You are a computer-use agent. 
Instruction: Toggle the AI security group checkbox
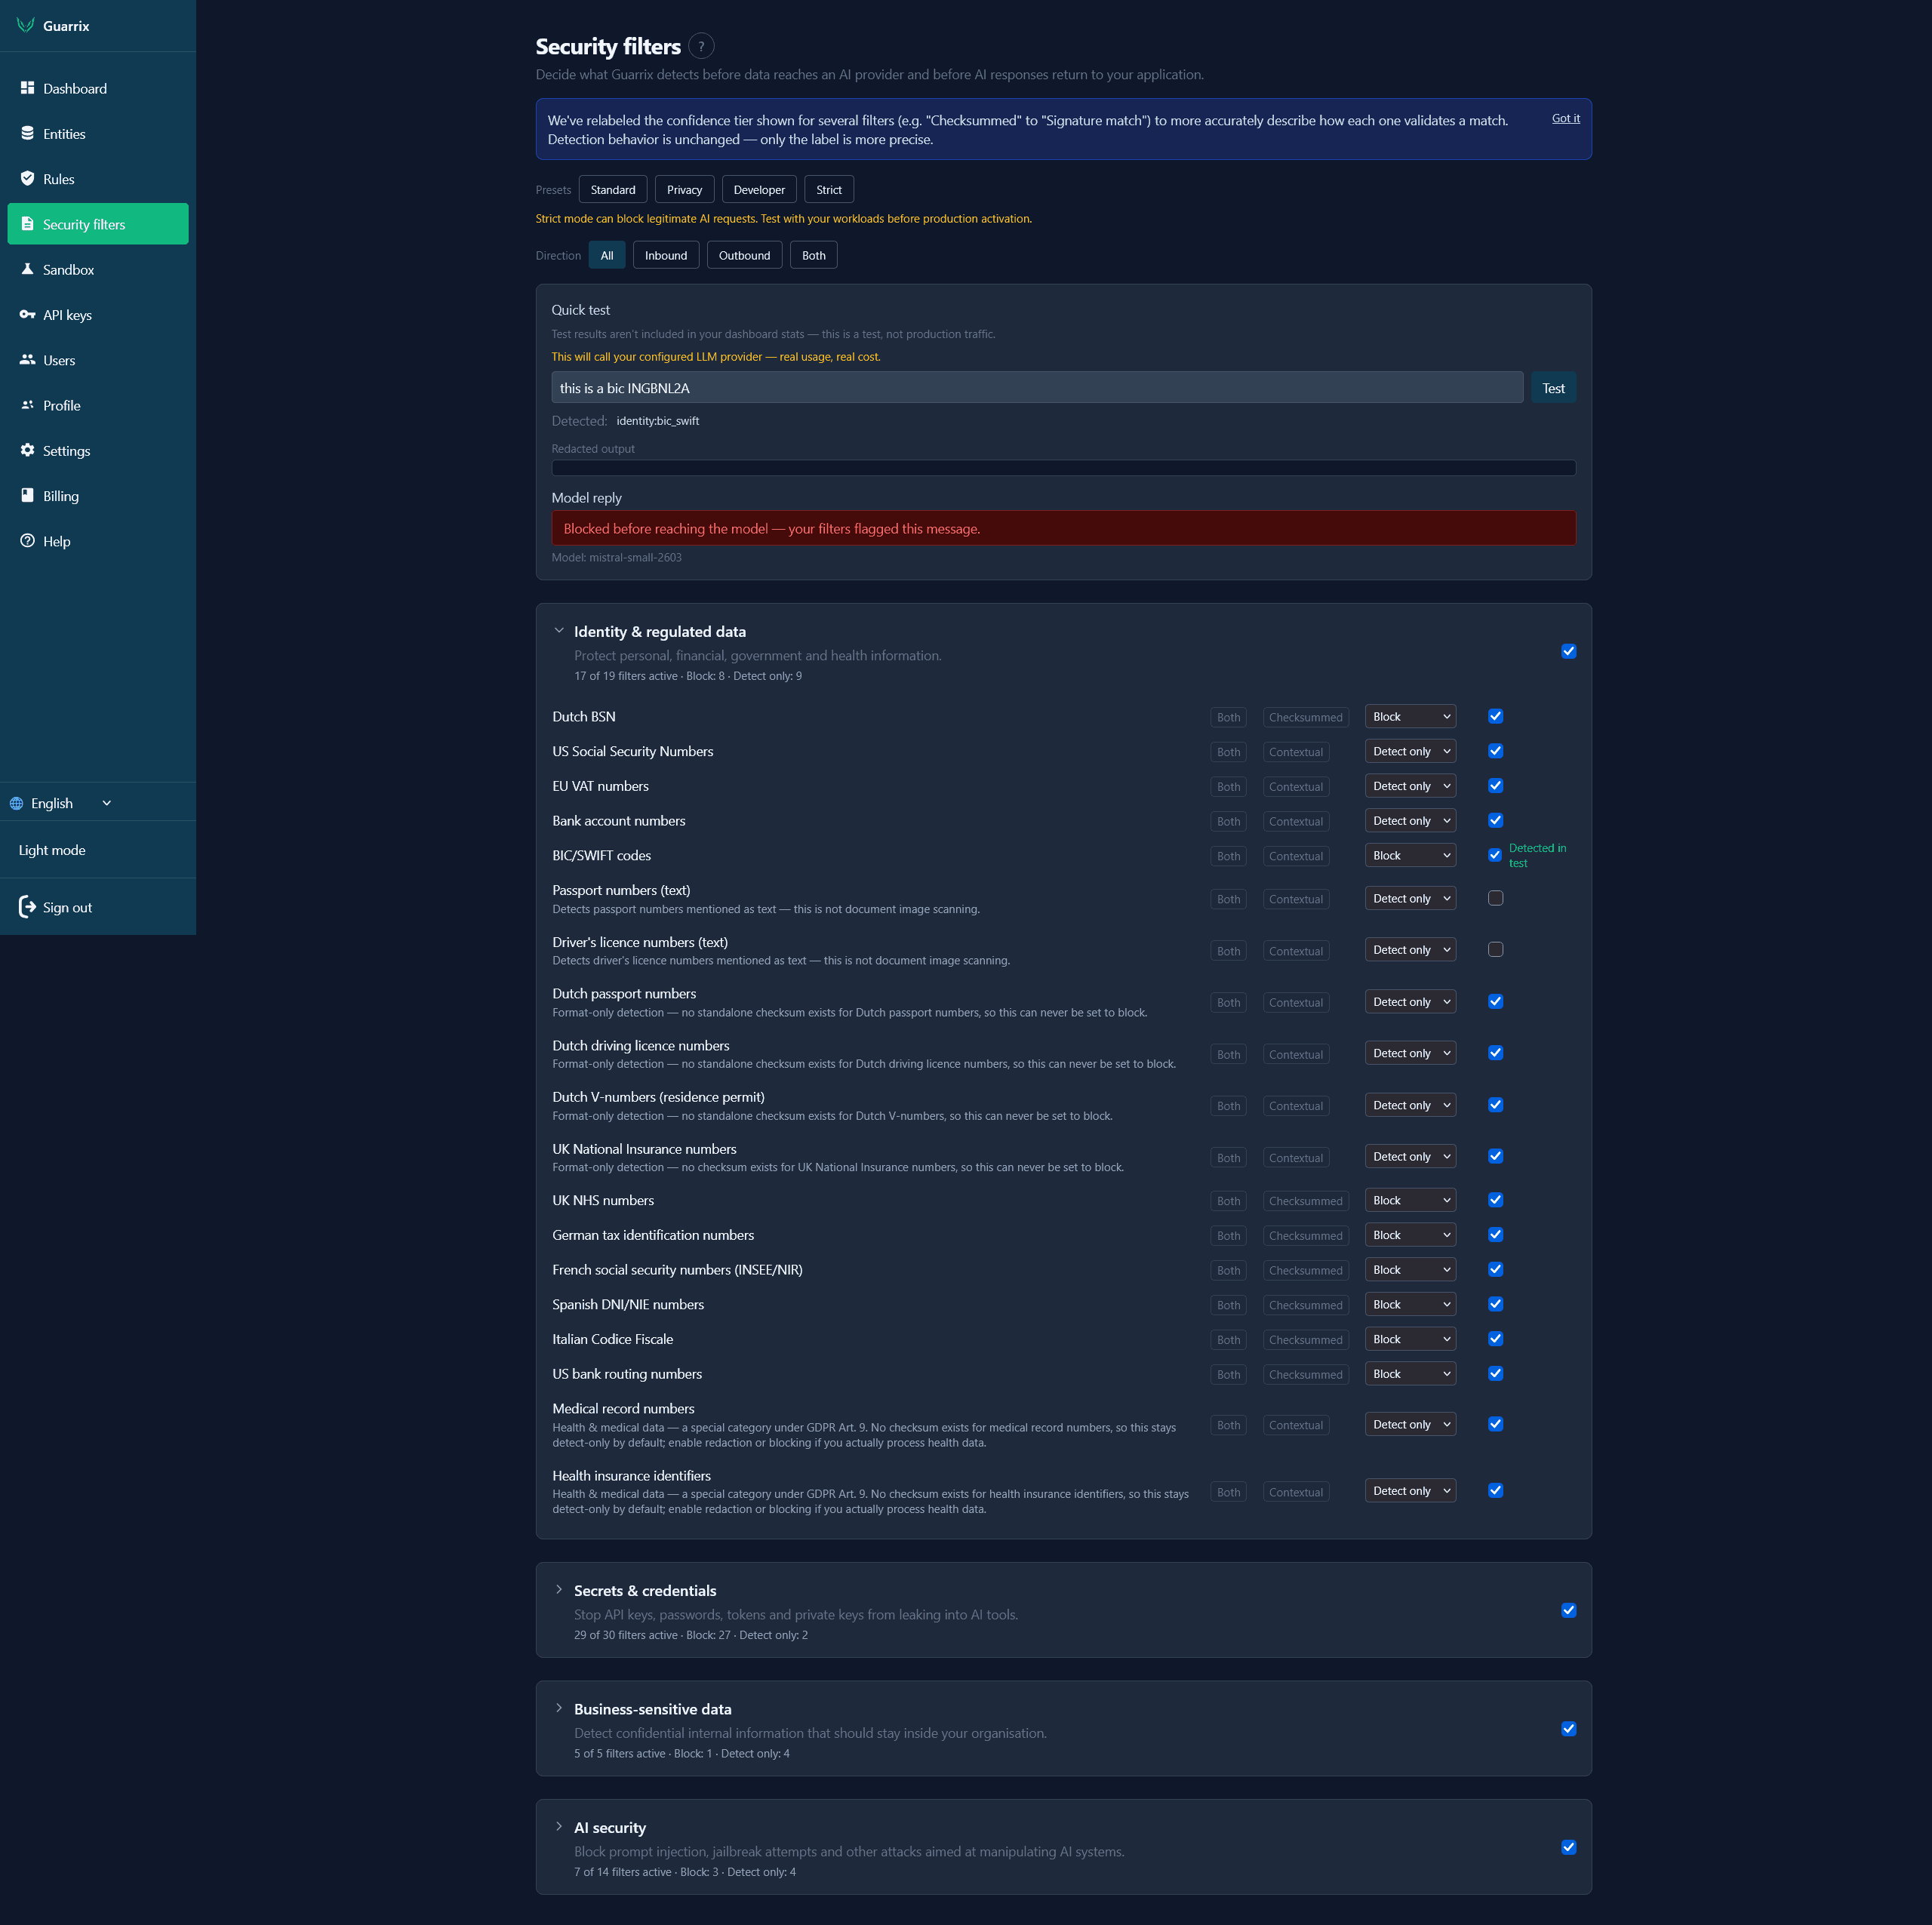[x=1568, y=1847]
